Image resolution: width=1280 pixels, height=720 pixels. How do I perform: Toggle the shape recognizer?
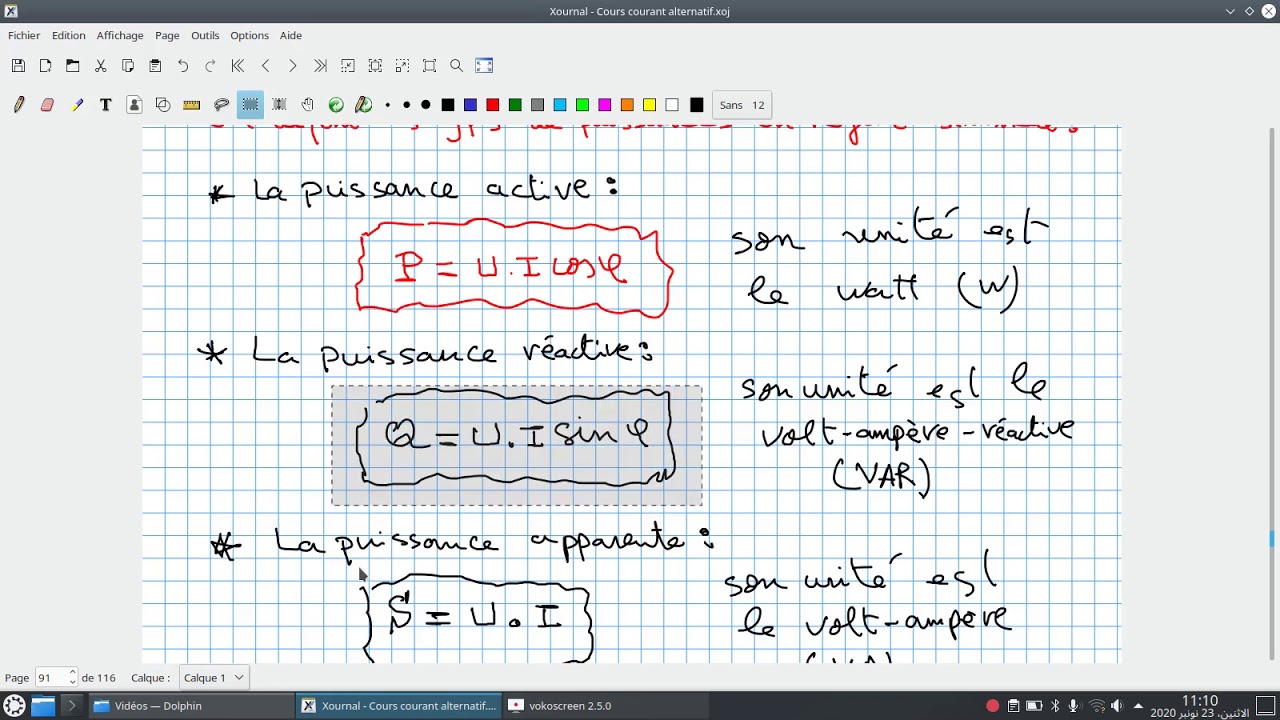tap(163, 105)
